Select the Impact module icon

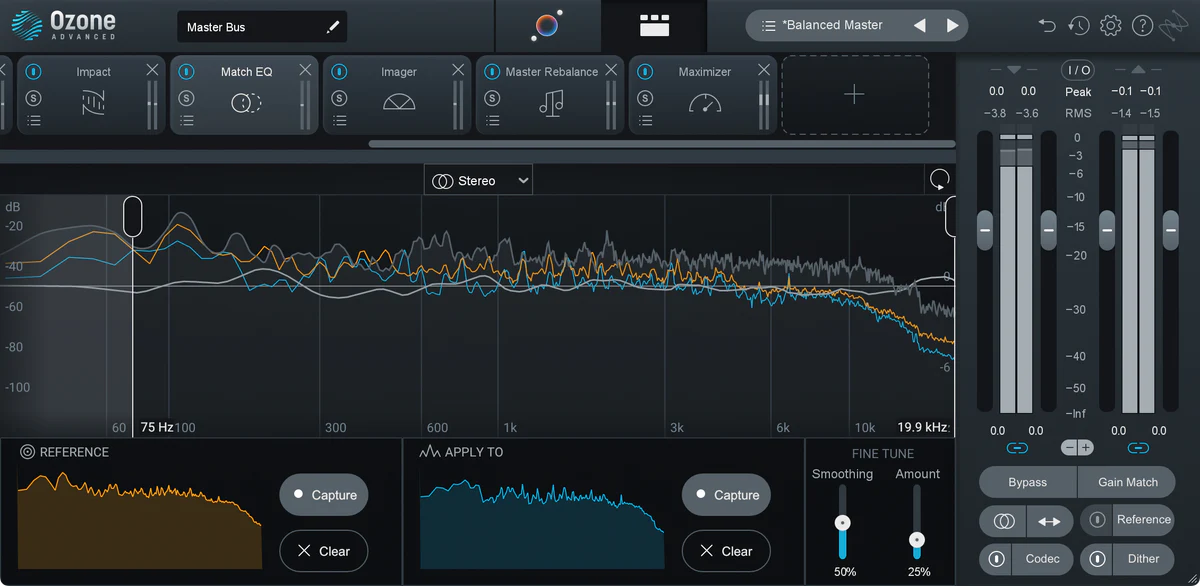pyautogui.click(x=93, y=102)
